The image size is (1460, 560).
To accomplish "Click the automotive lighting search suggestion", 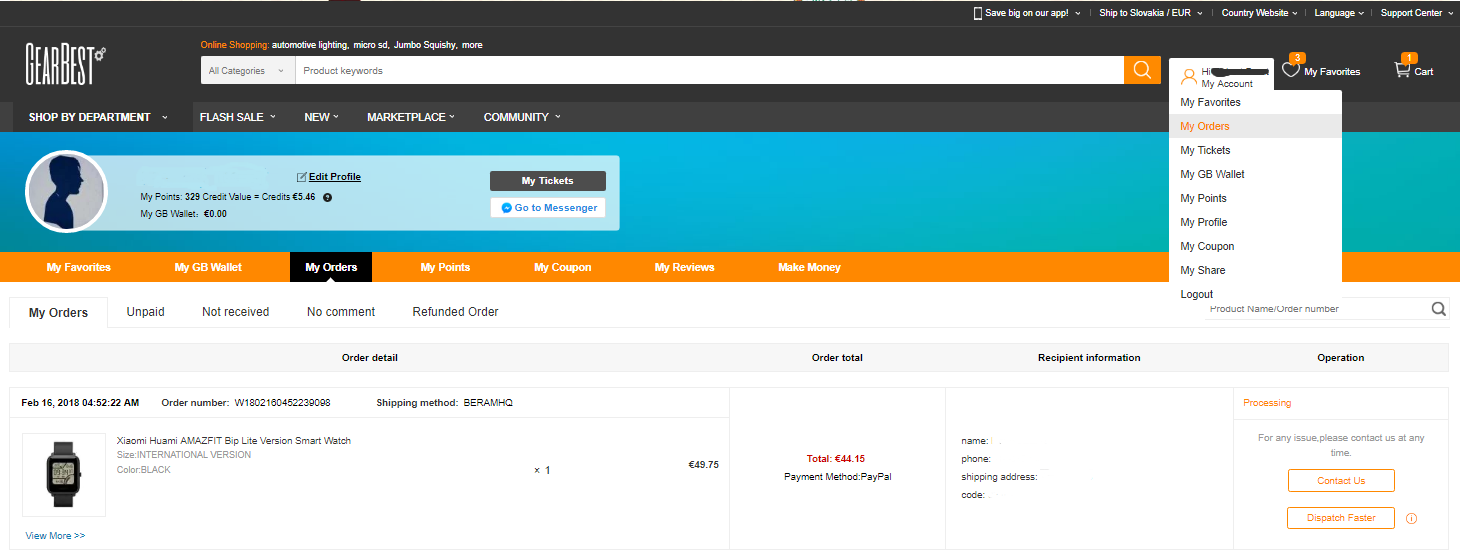I will pos(310,45).
